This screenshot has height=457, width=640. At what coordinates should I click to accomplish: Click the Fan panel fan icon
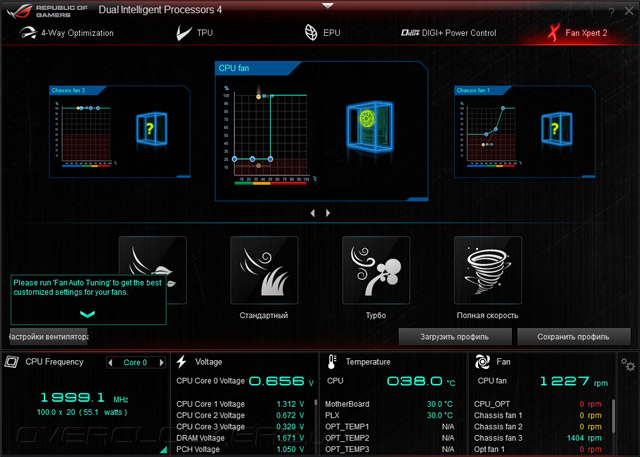pyautogui.click(x=482, y=362)
